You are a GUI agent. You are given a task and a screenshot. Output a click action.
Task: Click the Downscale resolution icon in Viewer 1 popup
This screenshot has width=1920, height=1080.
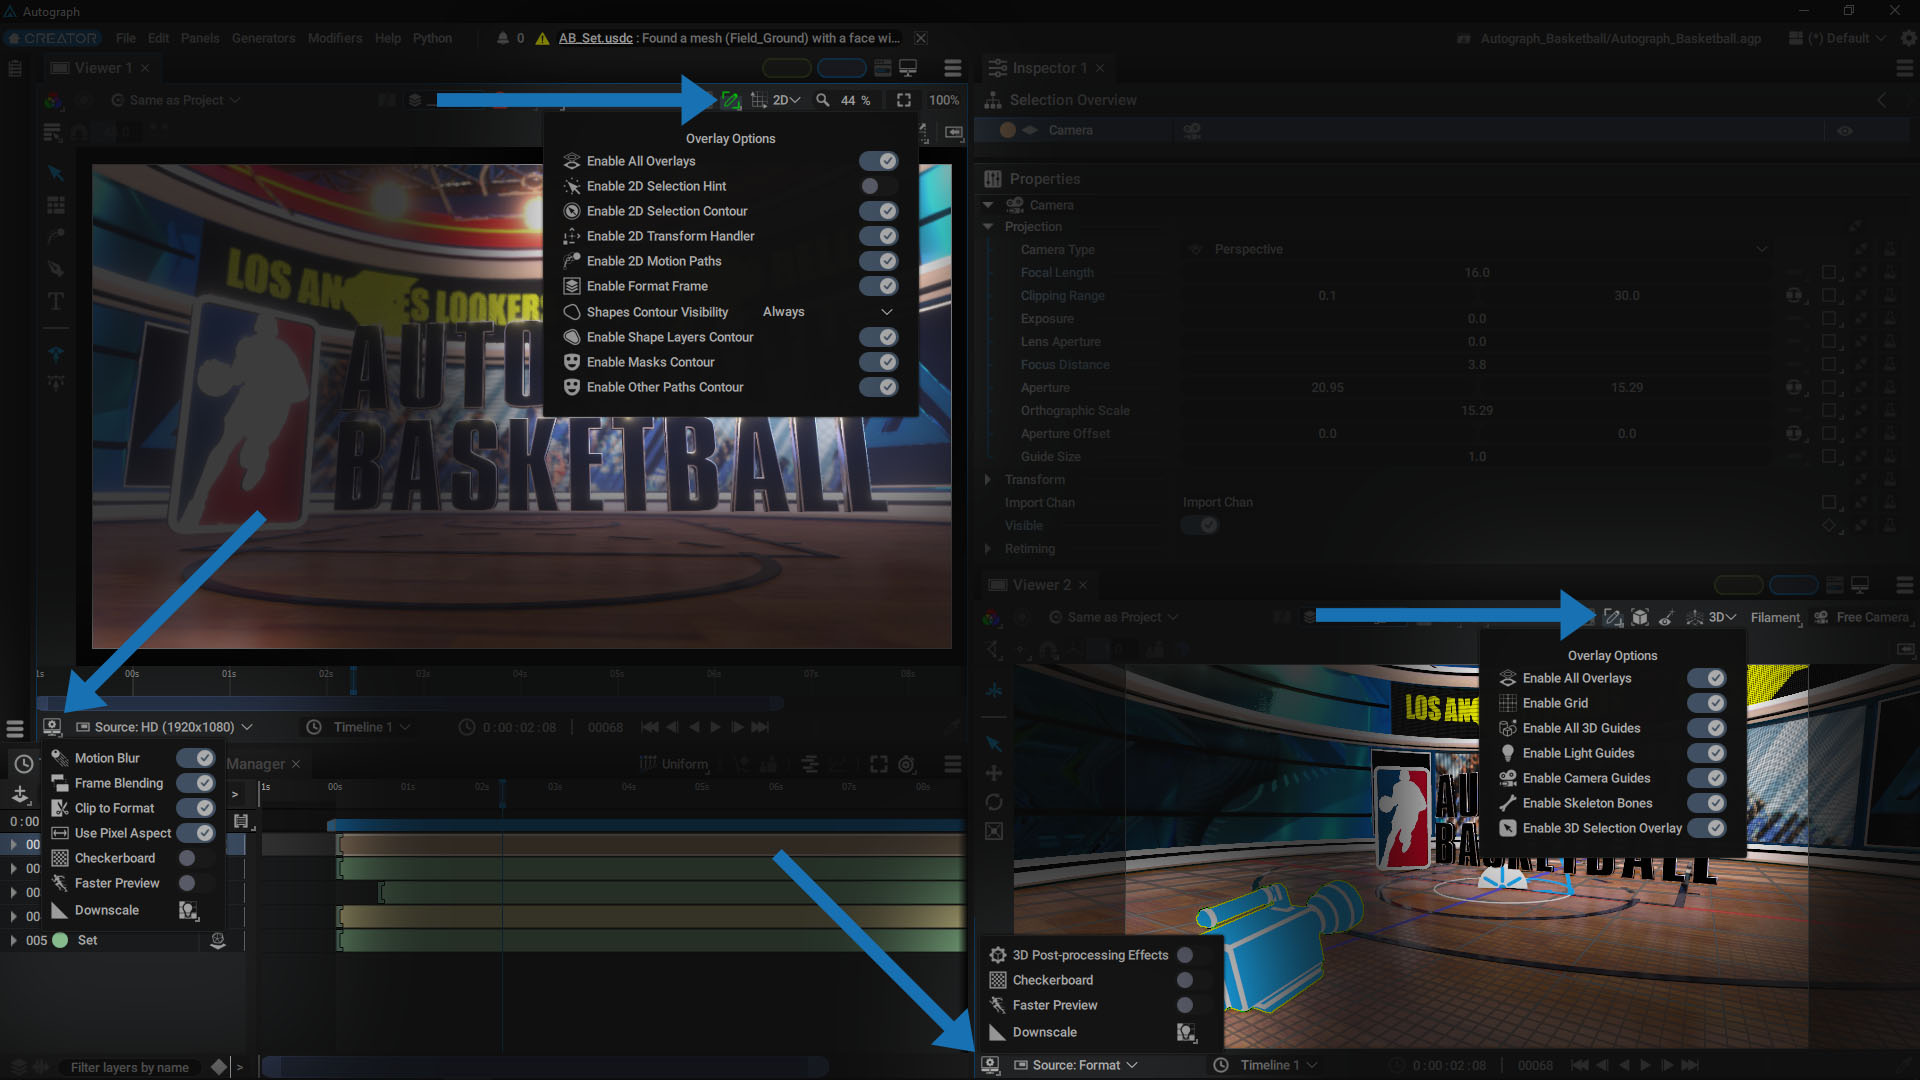pyautogui.click(x=188, y=910)
